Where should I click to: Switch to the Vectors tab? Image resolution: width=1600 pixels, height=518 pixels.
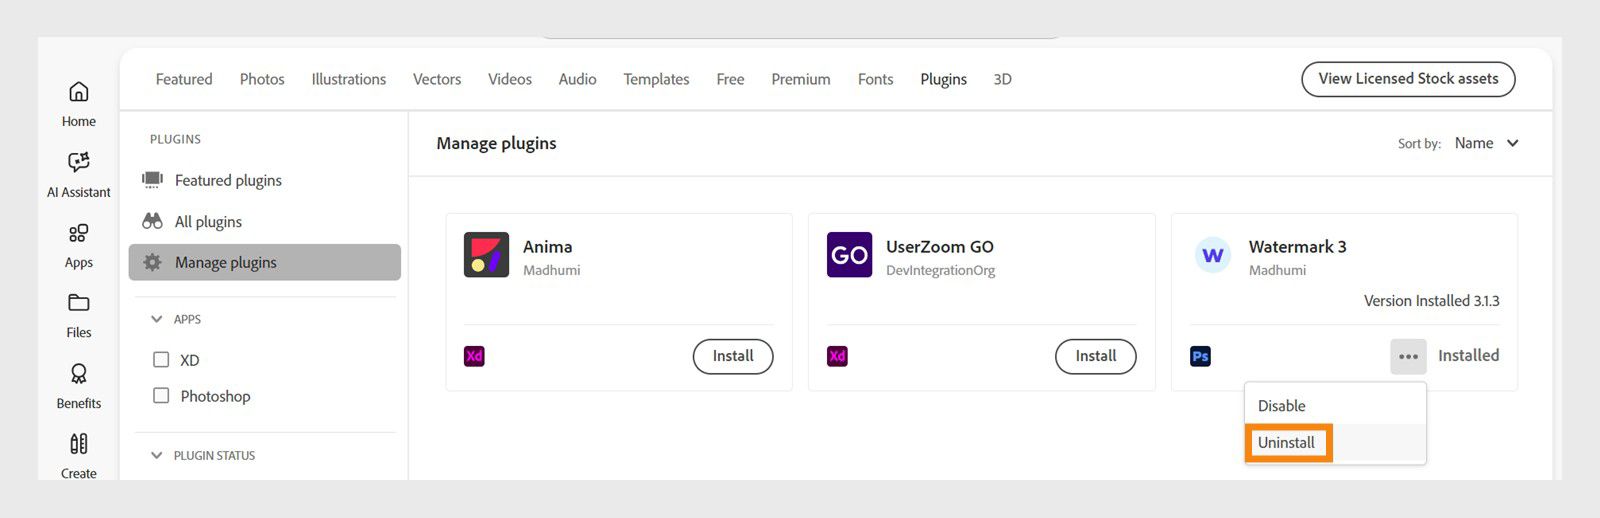click(437, 79)
